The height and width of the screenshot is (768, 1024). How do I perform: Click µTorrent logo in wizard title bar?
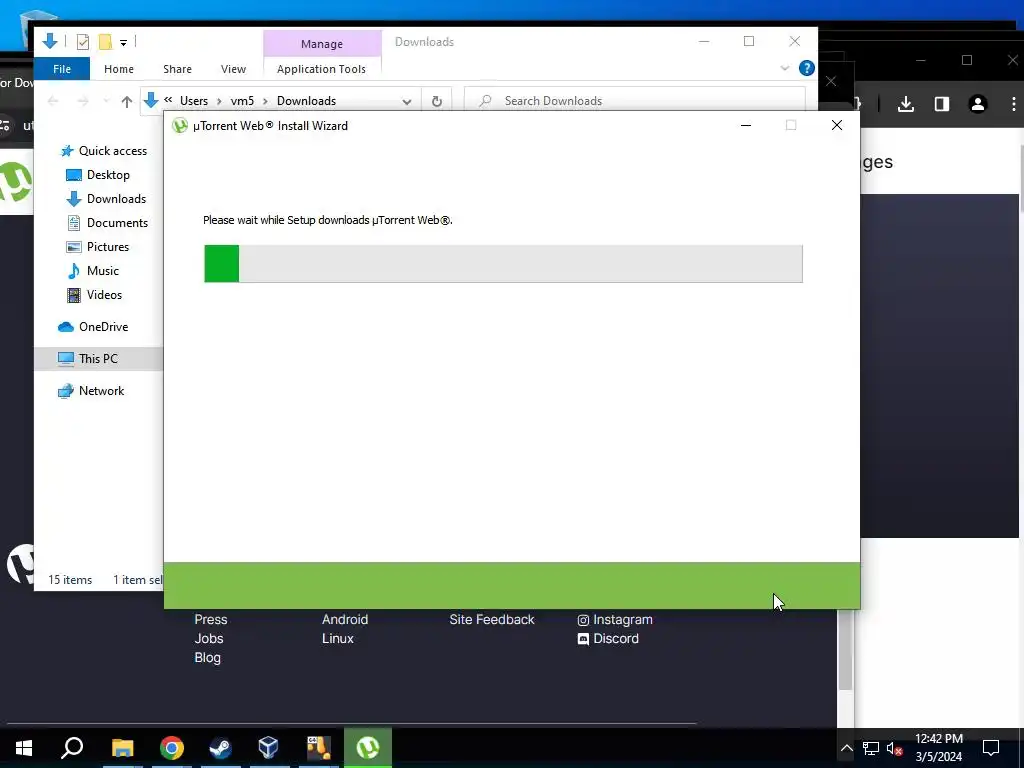click(x=180, y=125)
